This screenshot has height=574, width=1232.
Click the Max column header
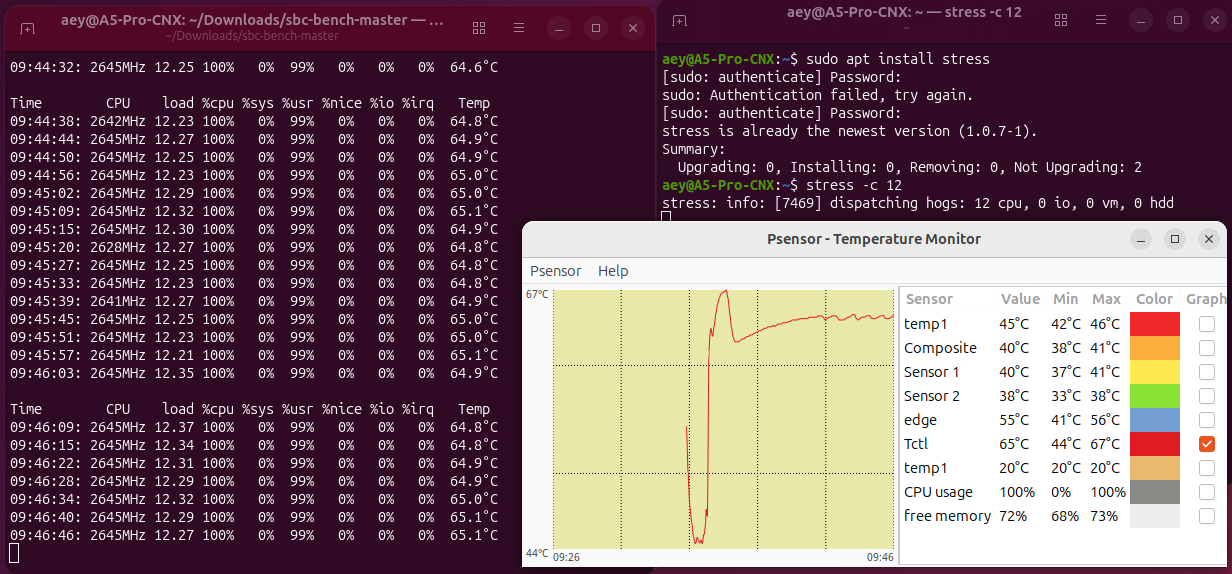[x=1106, y=299]
